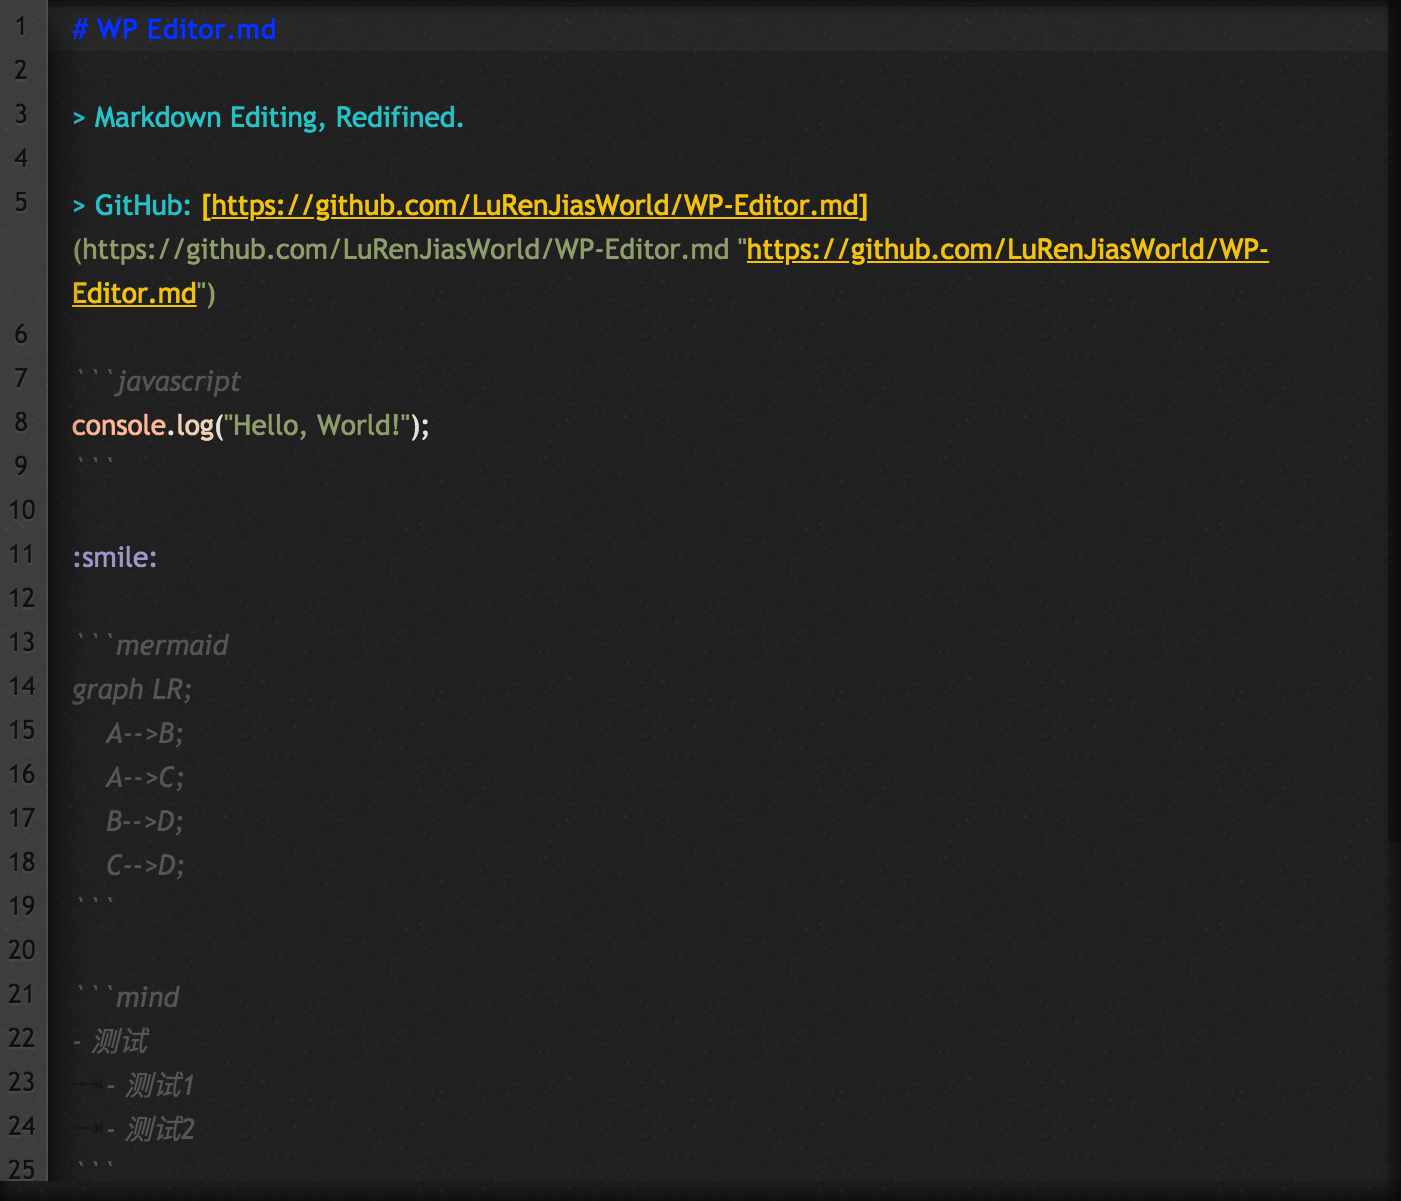
Task: Click the 'C-->D;' mermaid line
Action: point(146,865)
